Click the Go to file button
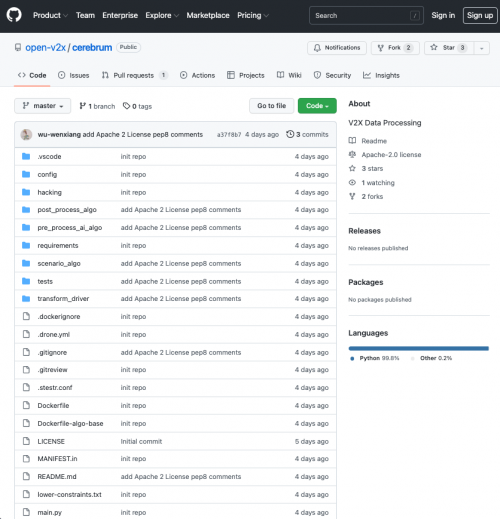Image resolution: width=500 pixels, height=519 pixels. tap(271, 106)
